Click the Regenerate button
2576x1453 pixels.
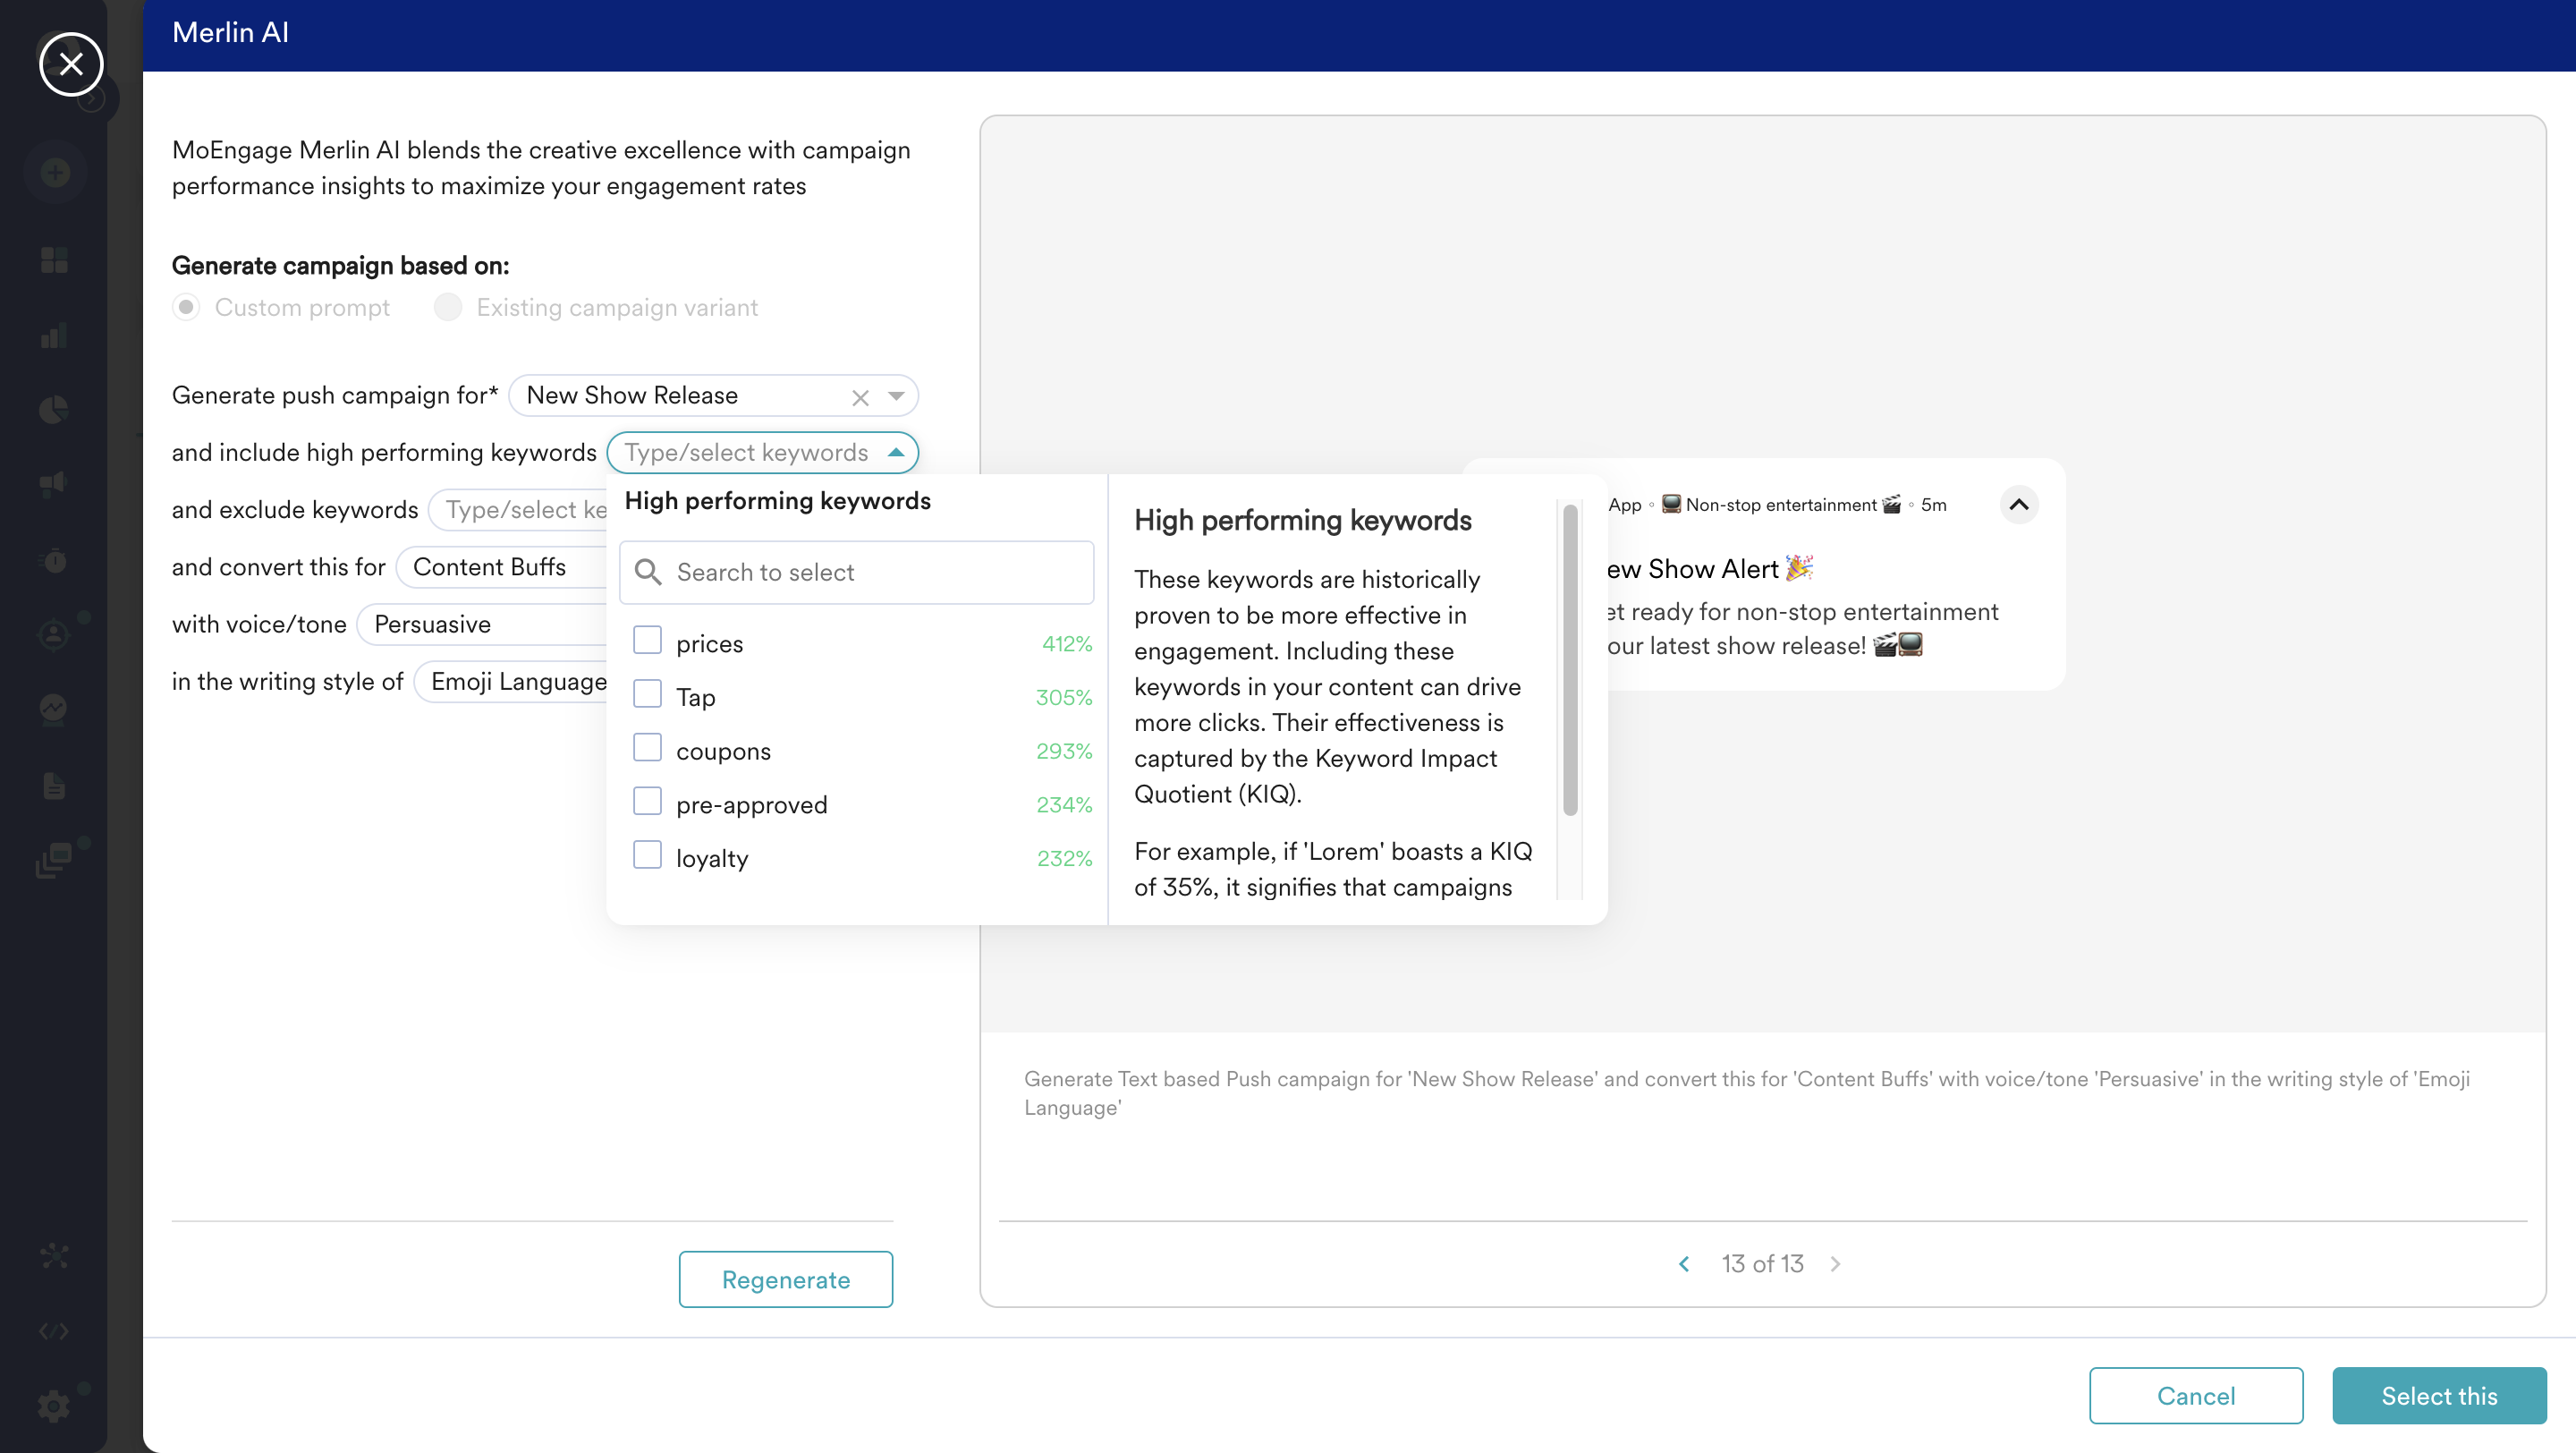(786, 1279)
